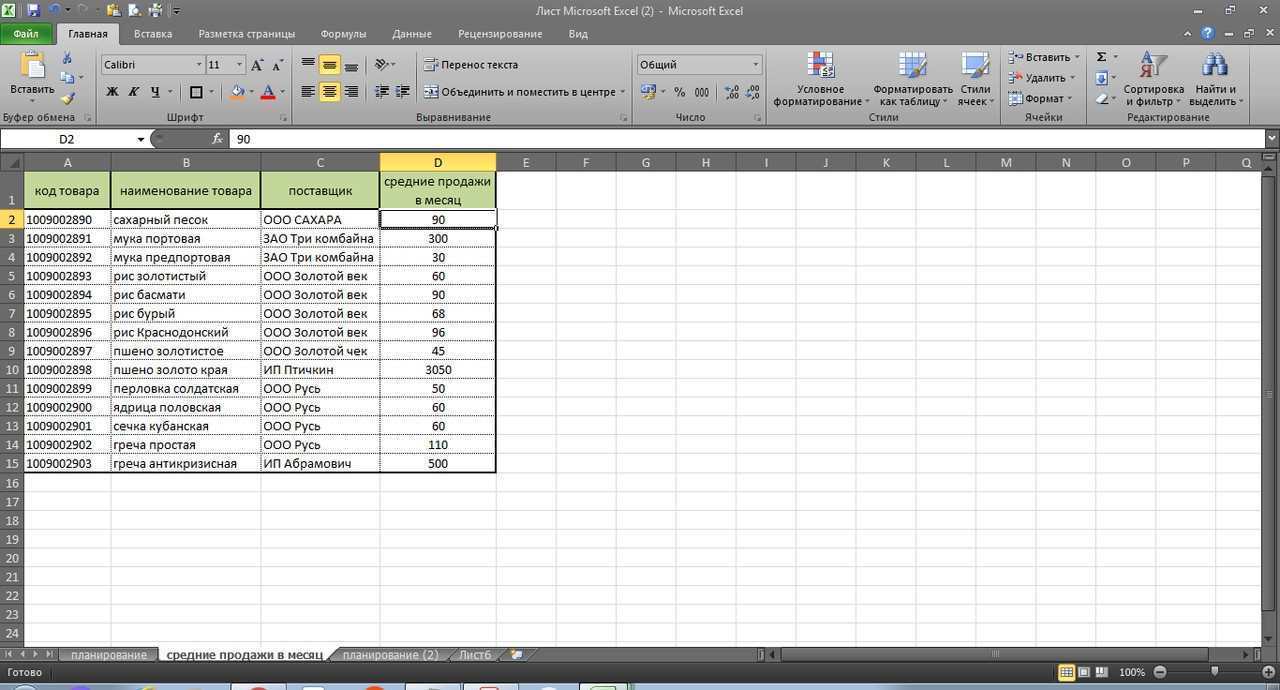The image size is (1280, 690).
Task: Click the Файл button
Action: click(26, 34)
